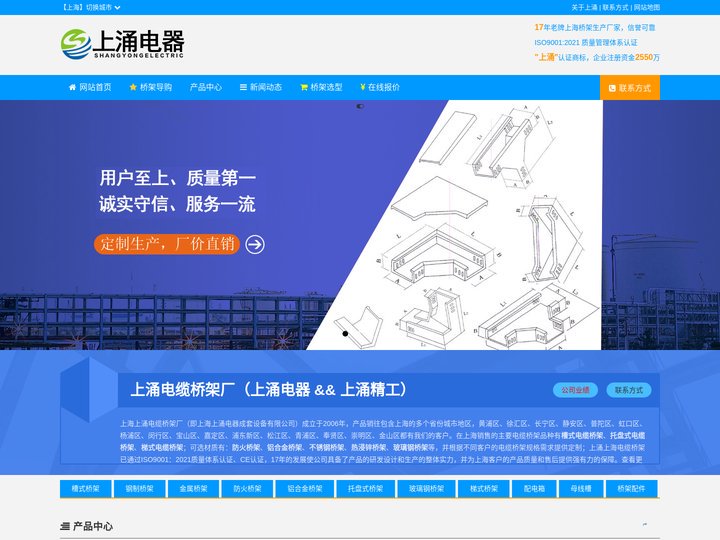The image size is (720, 540).
Task: Open the 切换城市 city dropdown
Action: pos(103,7)
